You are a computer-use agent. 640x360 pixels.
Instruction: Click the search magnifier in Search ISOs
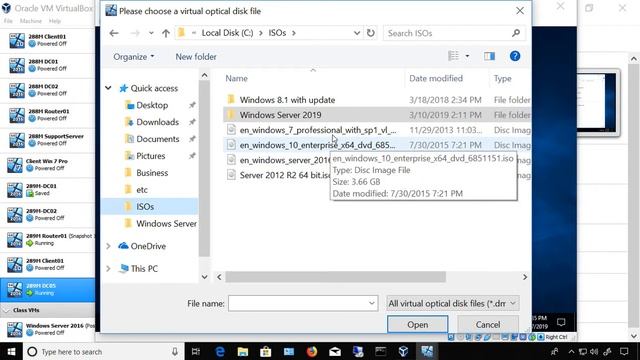pyautogui.click(x=516, y=33)
